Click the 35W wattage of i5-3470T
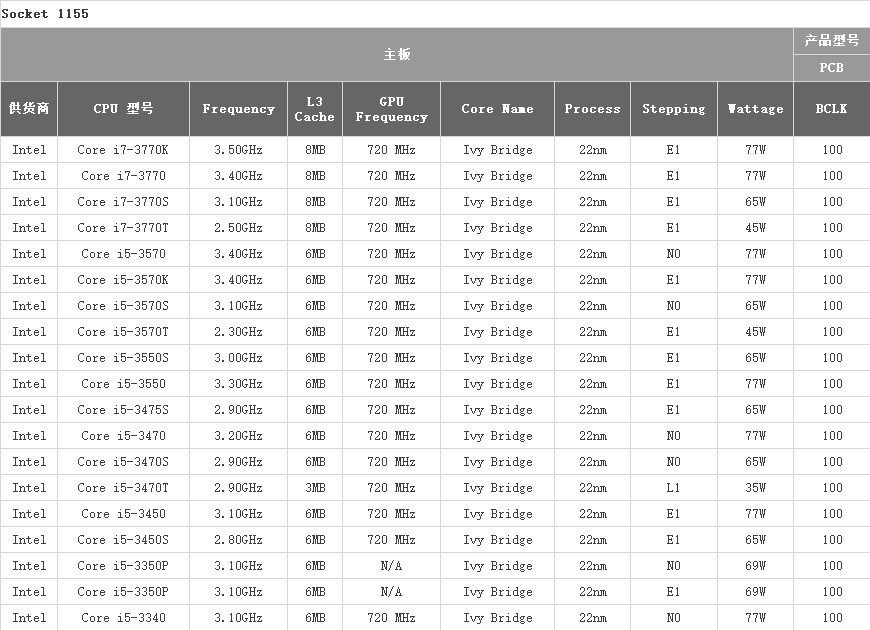Viewport: 870px width, 630px height. [755, 488]
